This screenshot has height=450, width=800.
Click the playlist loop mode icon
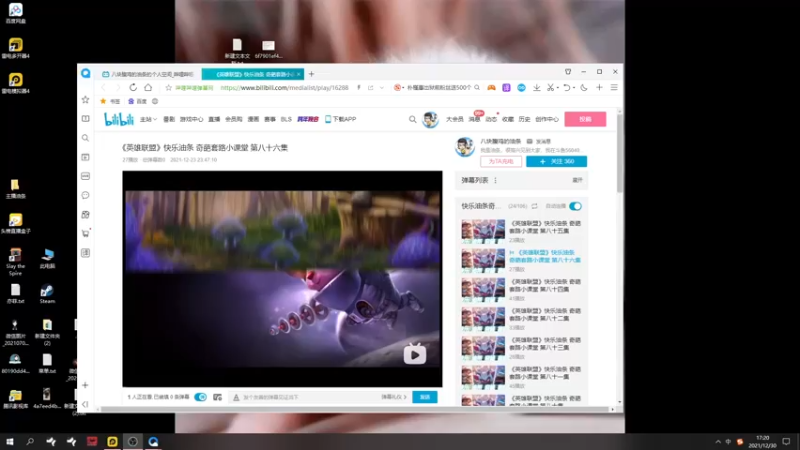[534, 206]
